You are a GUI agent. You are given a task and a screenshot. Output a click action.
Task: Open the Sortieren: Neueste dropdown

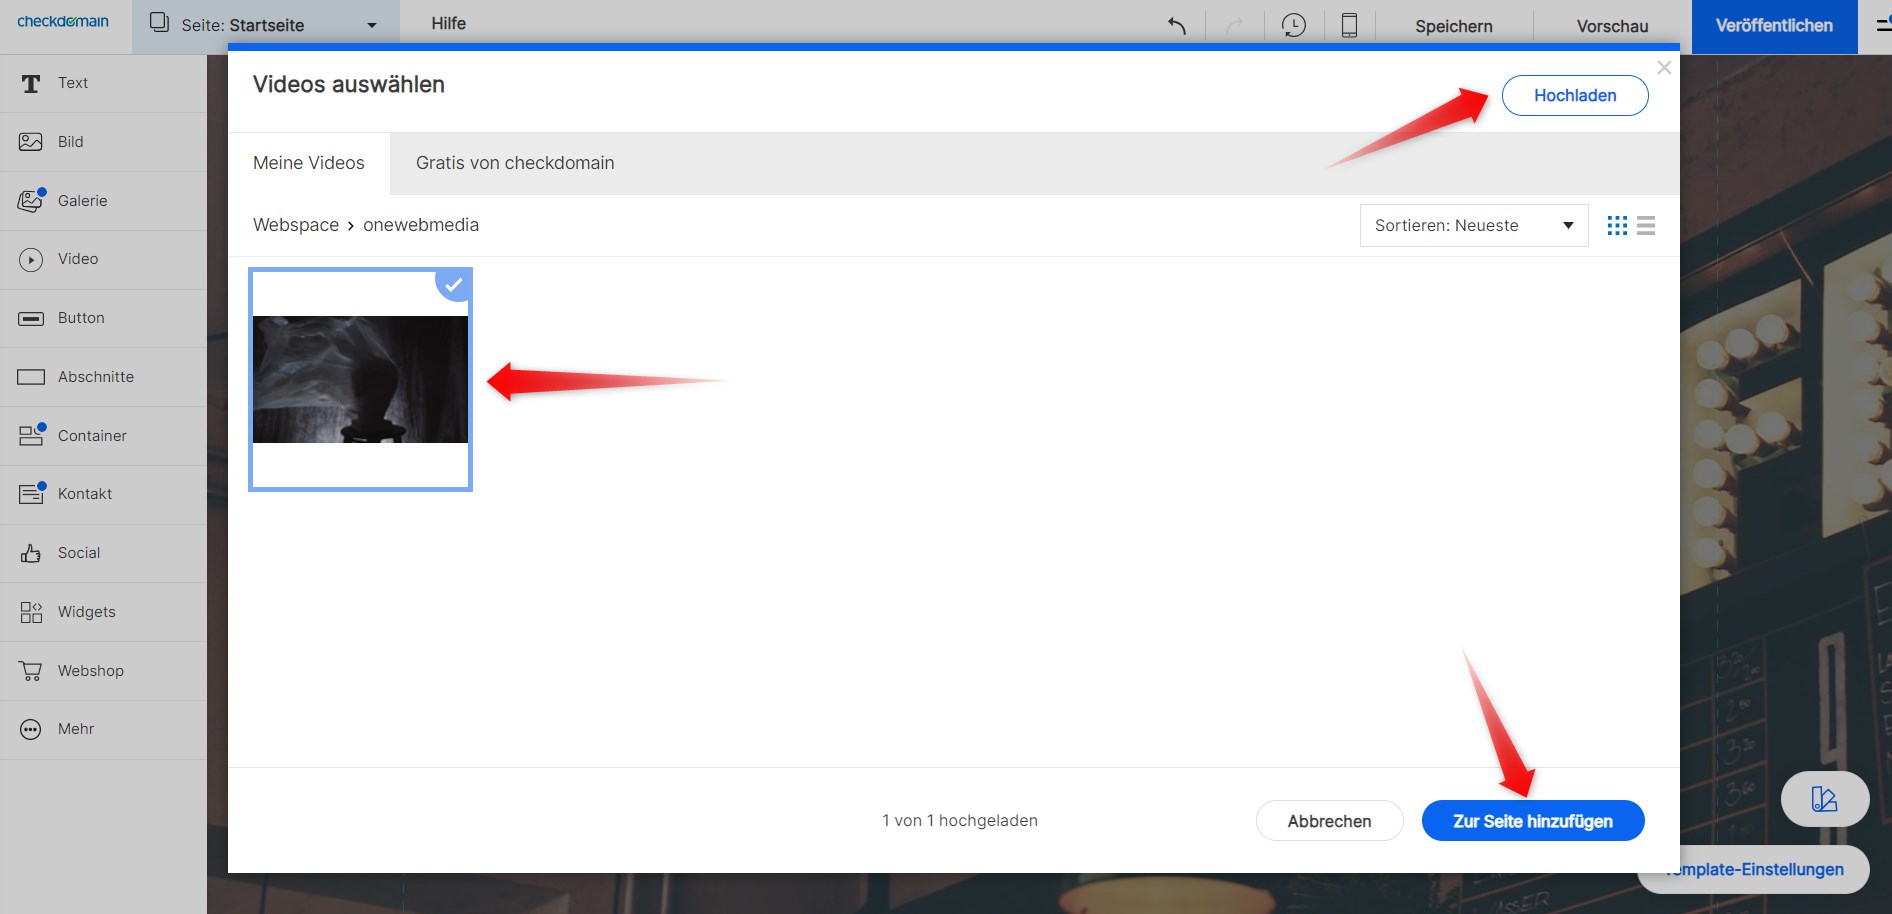tap(1473, 226)
